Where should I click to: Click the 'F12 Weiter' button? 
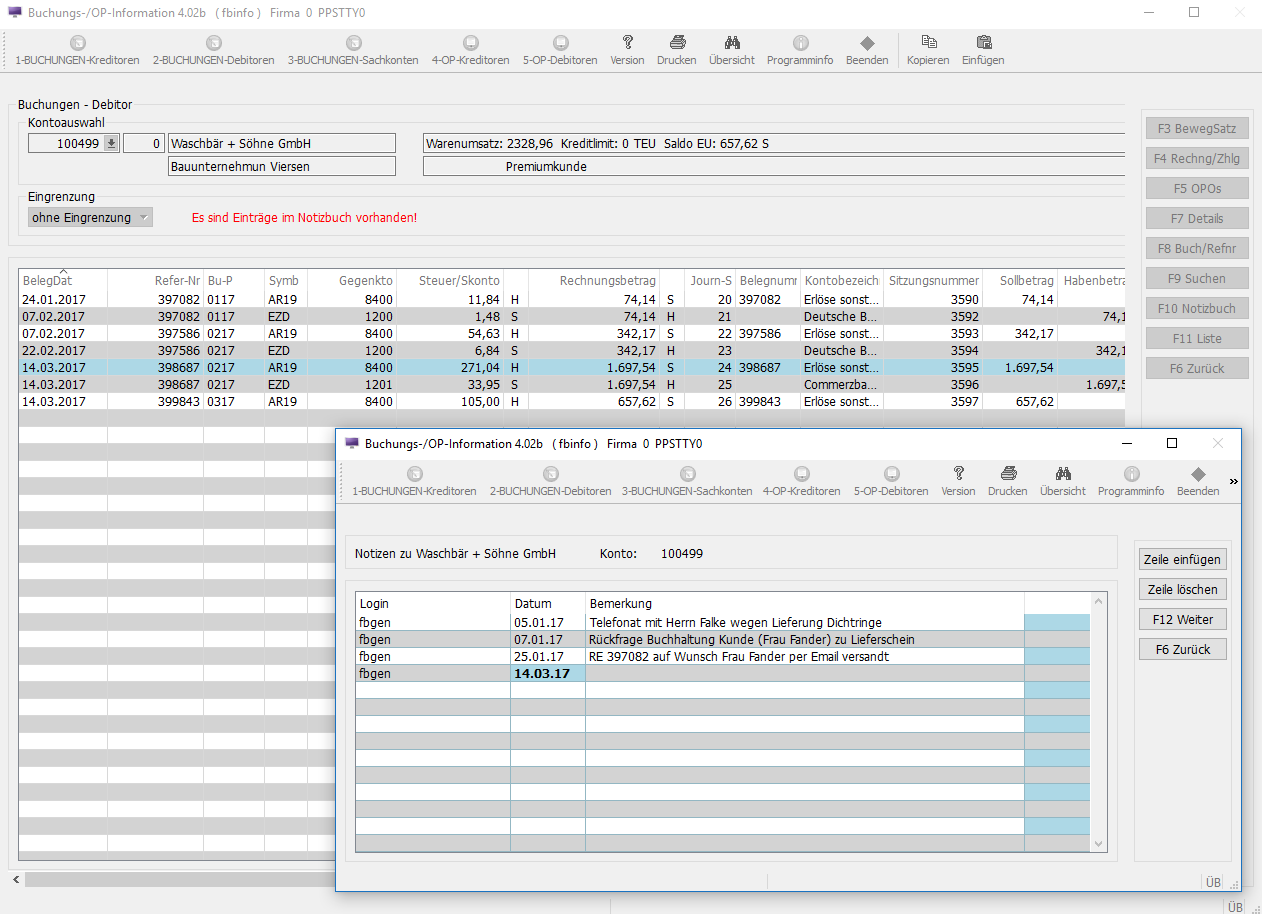(x=1182, y=619)
